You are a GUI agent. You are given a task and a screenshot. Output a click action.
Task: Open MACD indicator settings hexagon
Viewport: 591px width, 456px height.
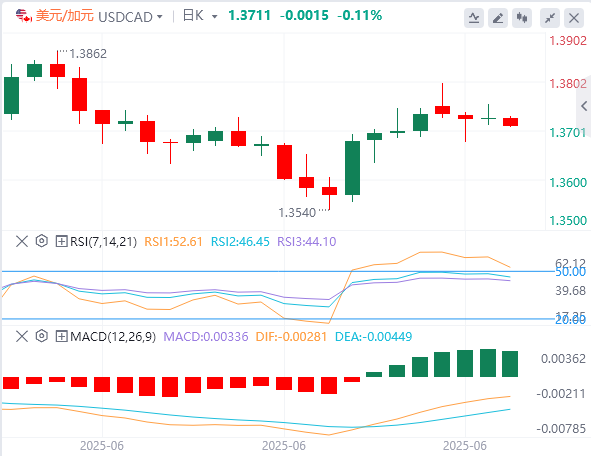click(41, 336)
